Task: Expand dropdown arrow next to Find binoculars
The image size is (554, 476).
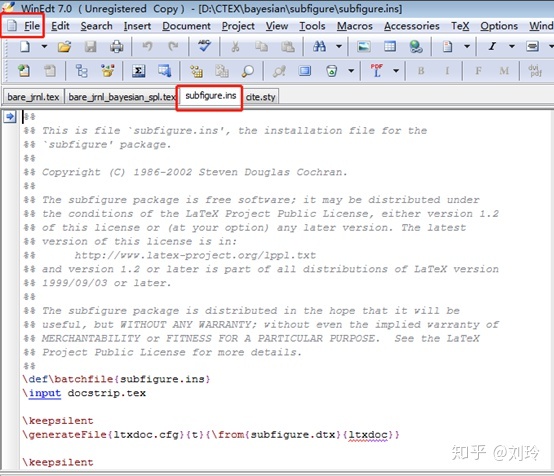Action: click(339, 46)
